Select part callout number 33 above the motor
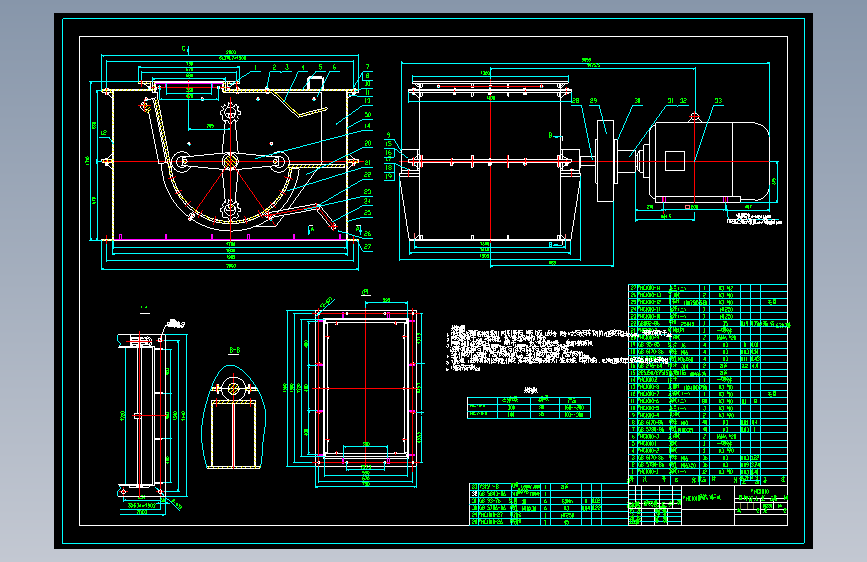The width and height of the screenshot is (867, 562). pyautogui.click(x=718, y=101)
